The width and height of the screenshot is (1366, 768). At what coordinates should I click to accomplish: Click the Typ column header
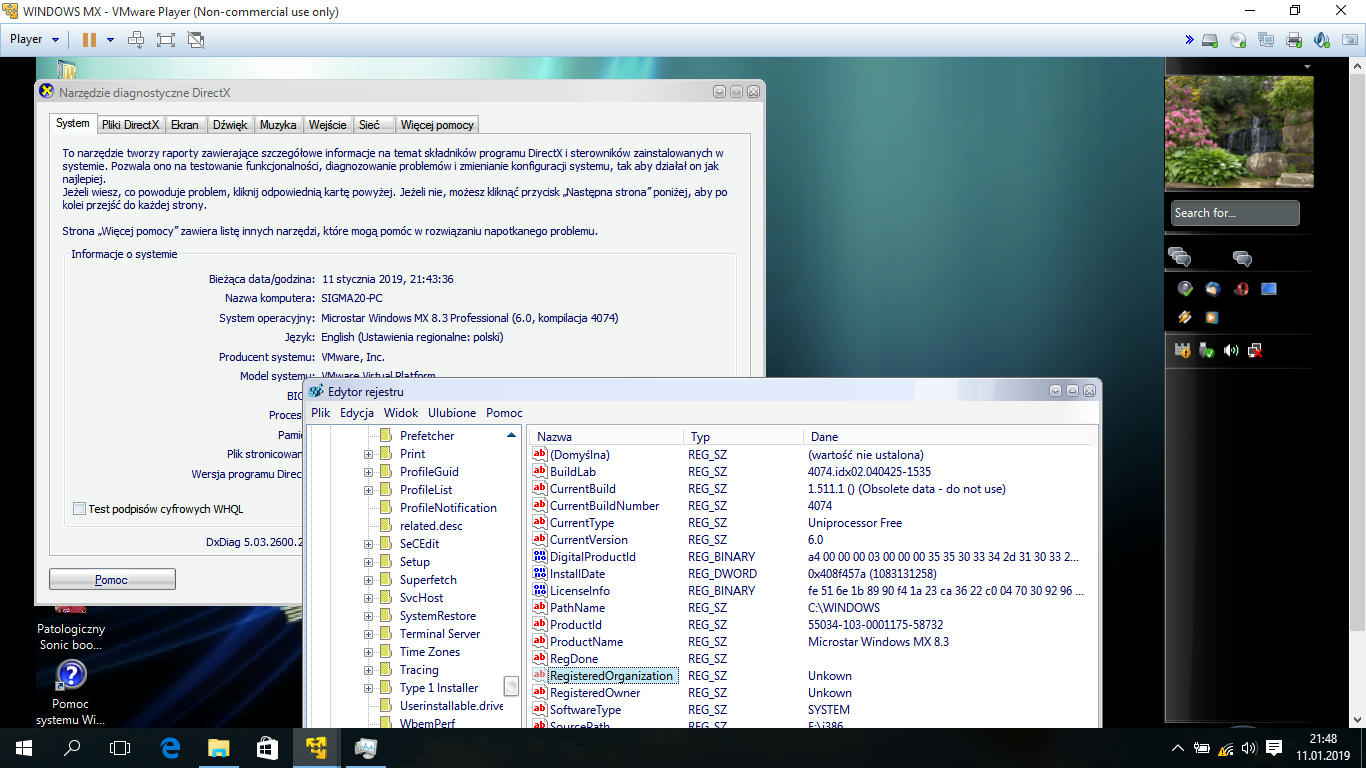(743, 437)
